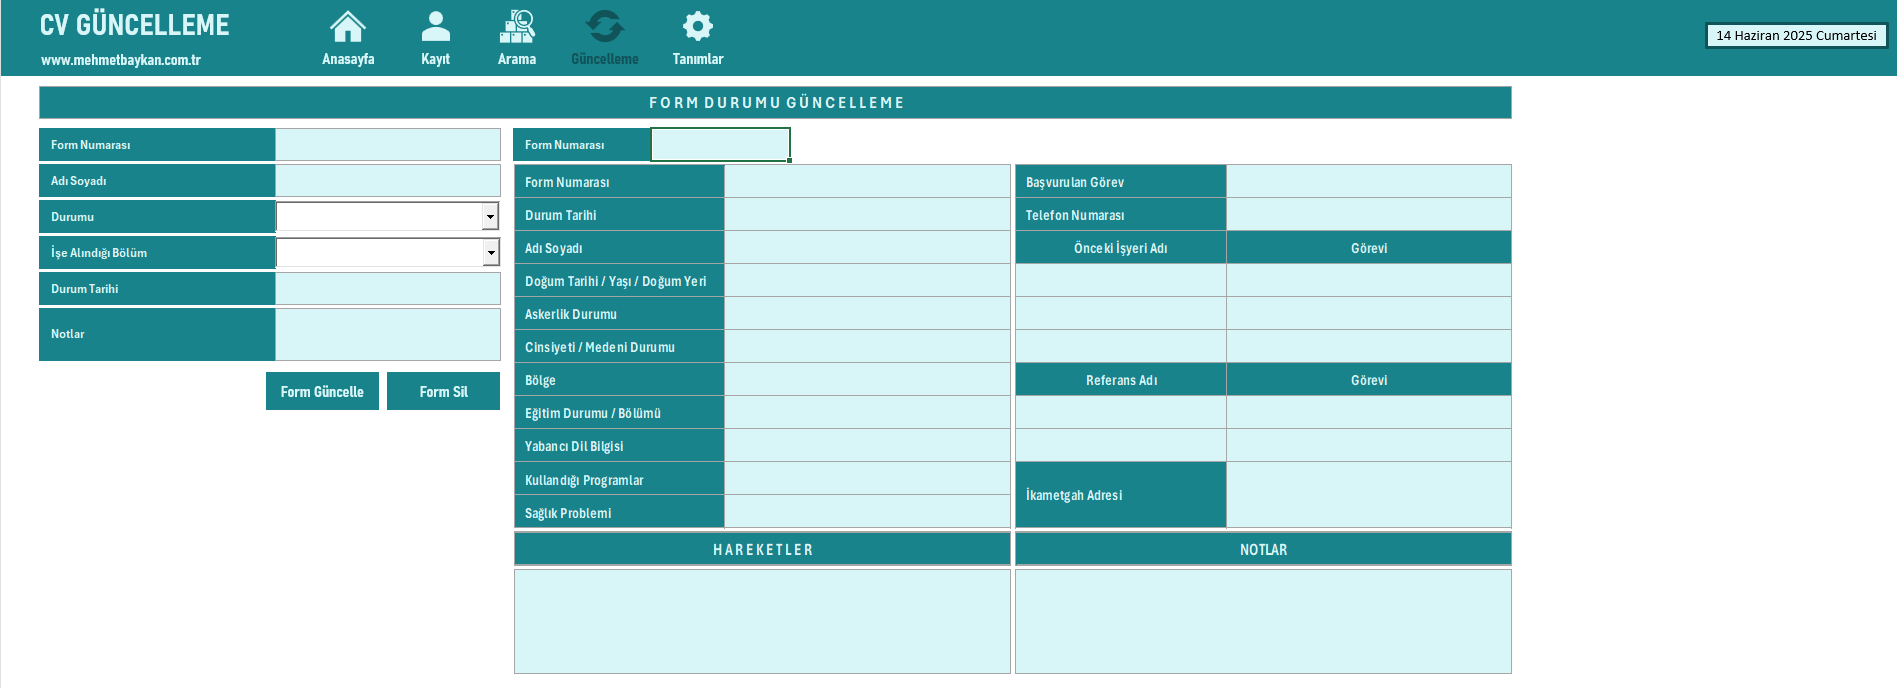
Task: Select the Arama menu label
Action: (x=517, y=59)
